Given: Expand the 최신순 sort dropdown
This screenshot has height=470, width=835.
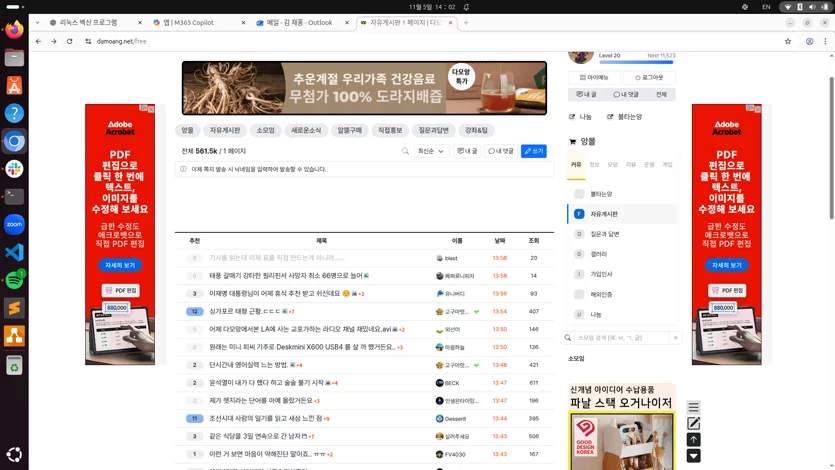Looking at the screenshot, I should click(430, 151).
